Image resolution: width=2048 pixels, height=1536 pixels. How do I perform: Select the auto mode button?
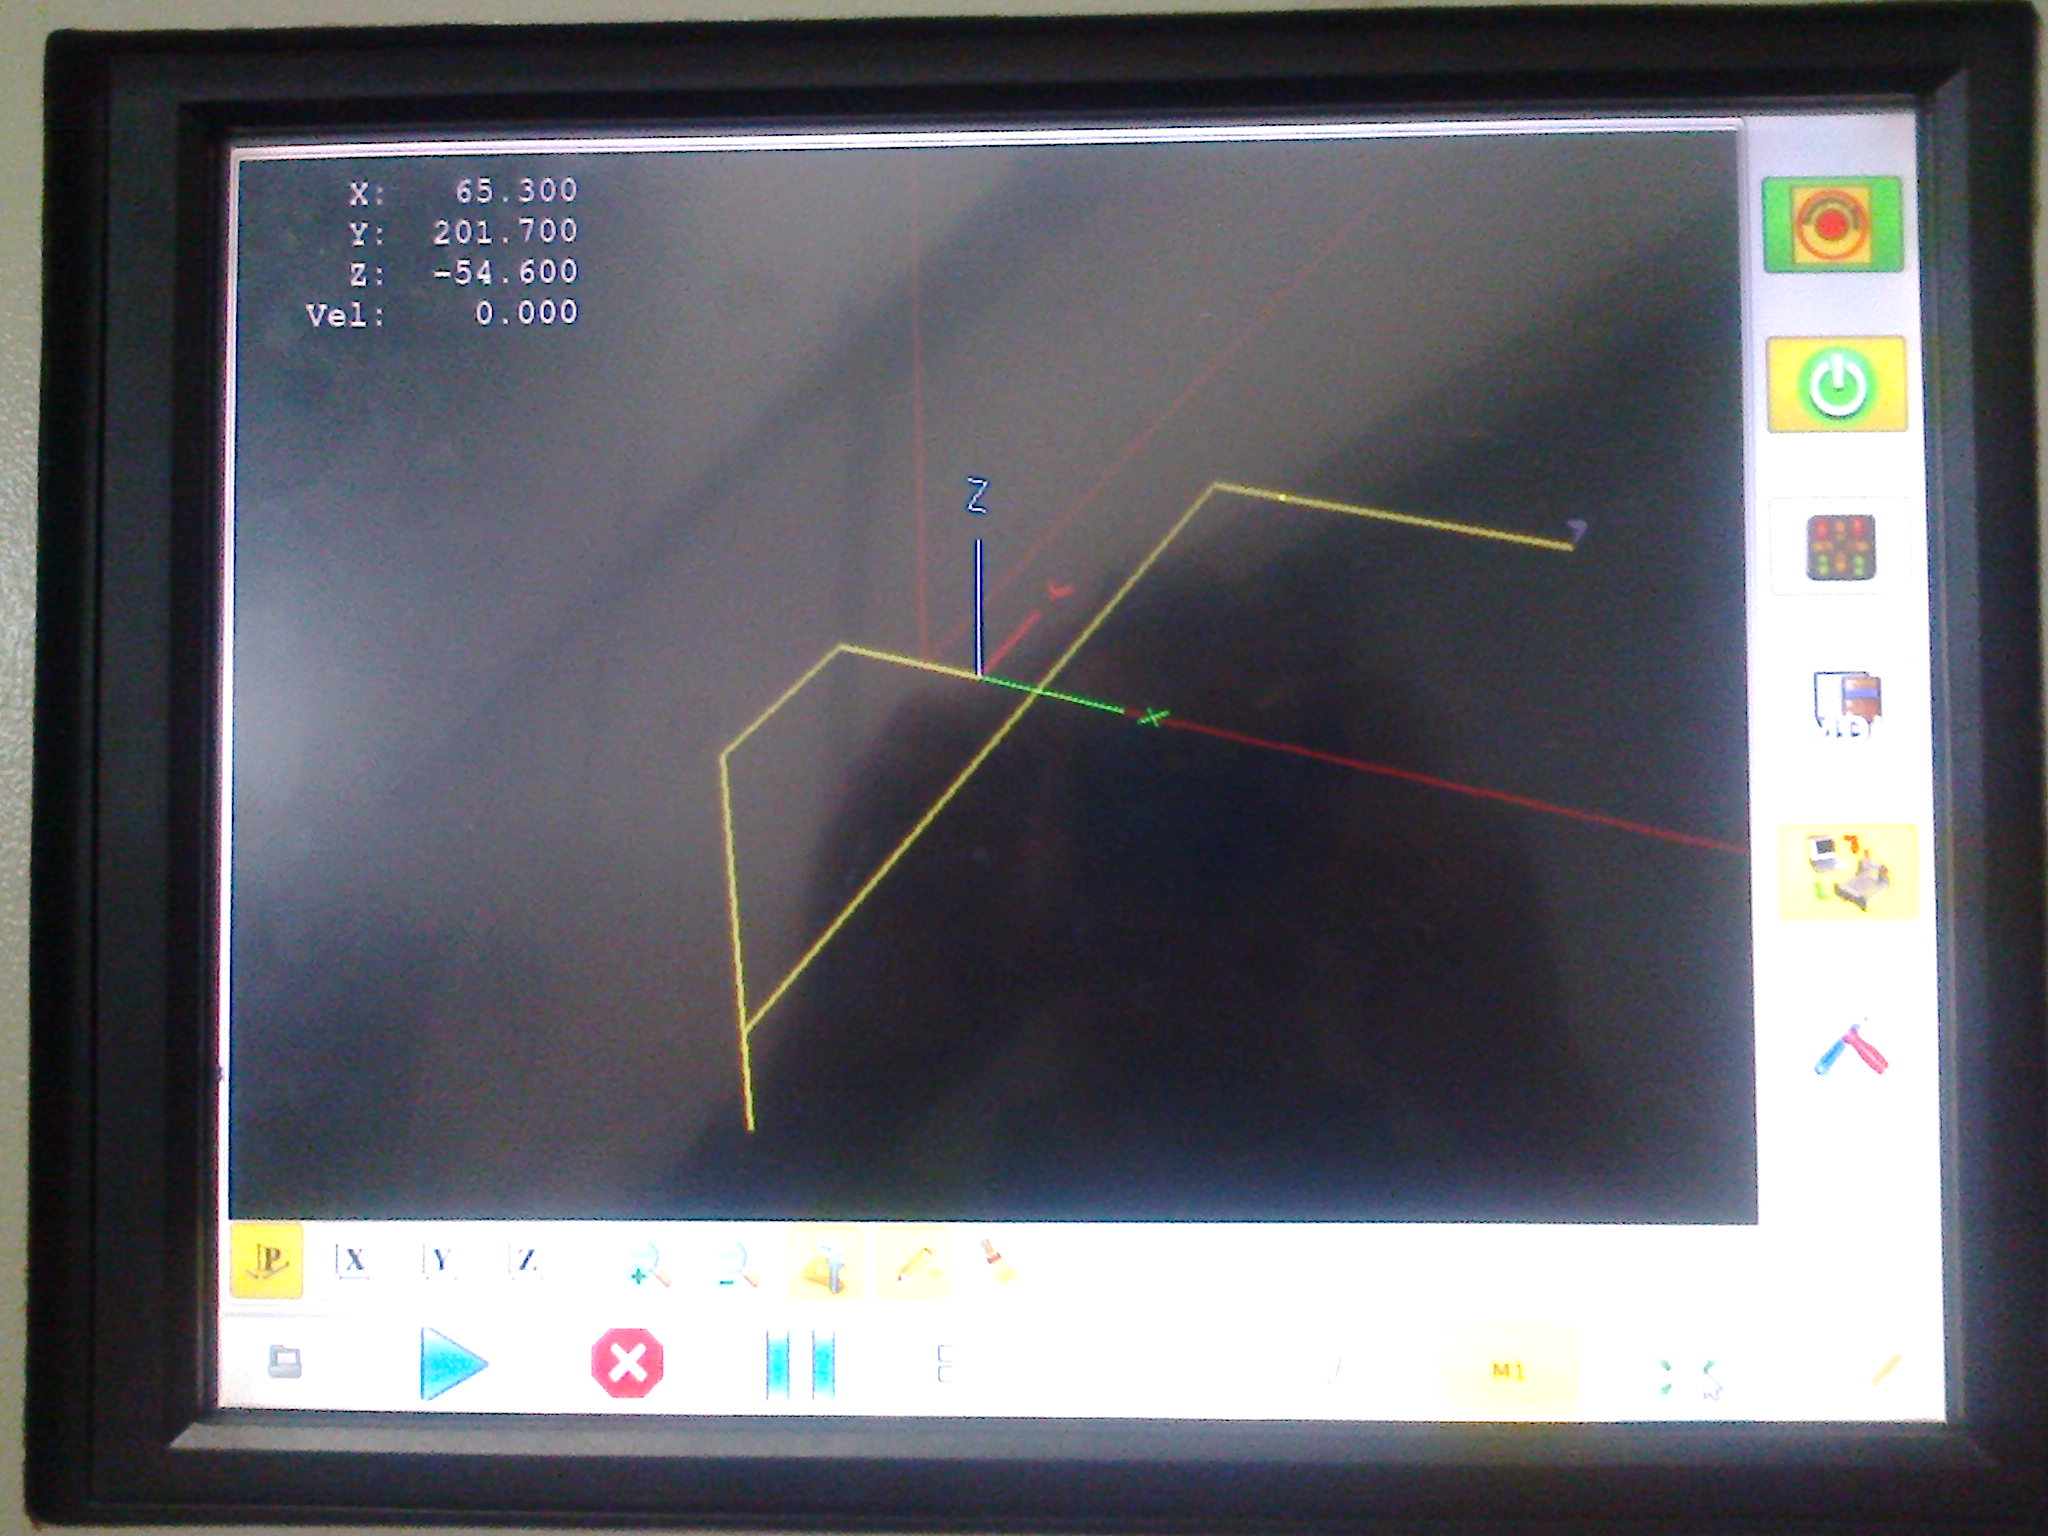(1847, 871)
